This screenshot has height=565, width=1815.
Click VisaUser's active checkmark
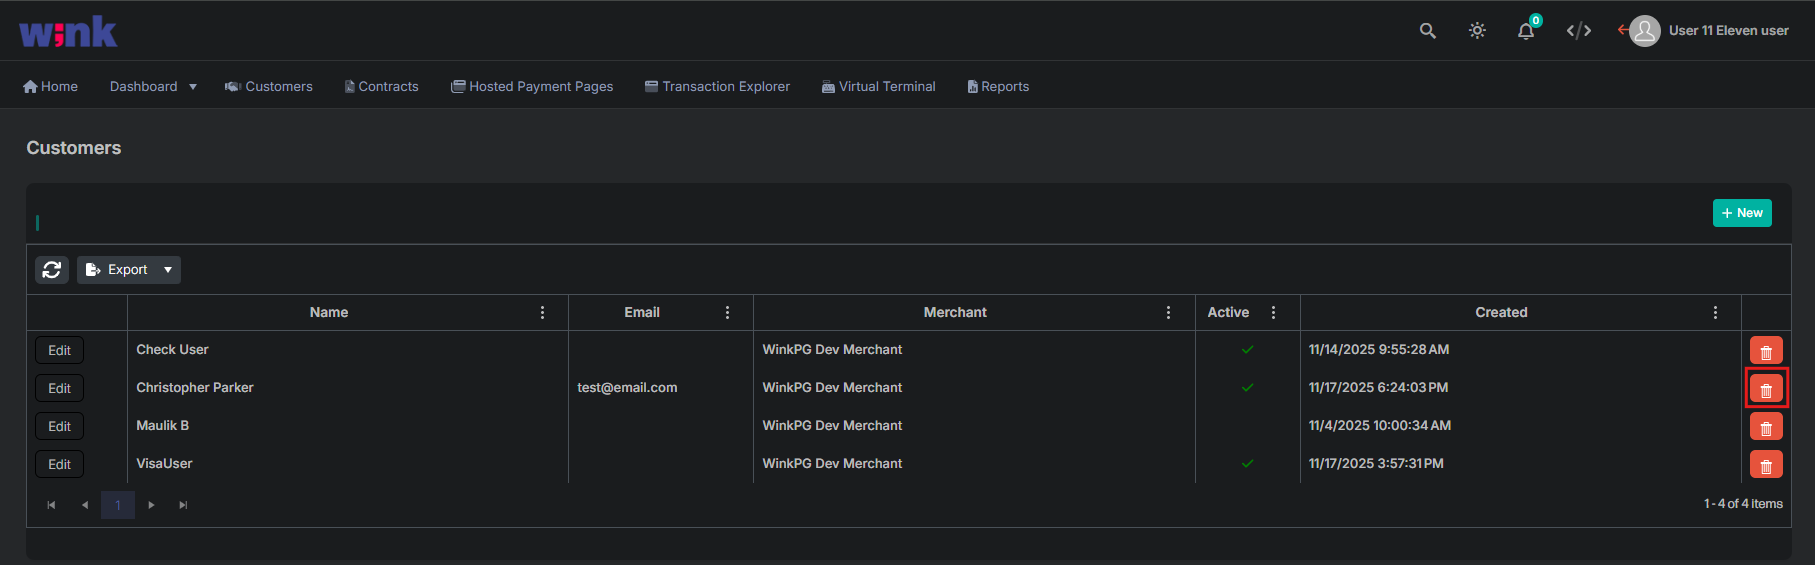(x=1247, y=464)
